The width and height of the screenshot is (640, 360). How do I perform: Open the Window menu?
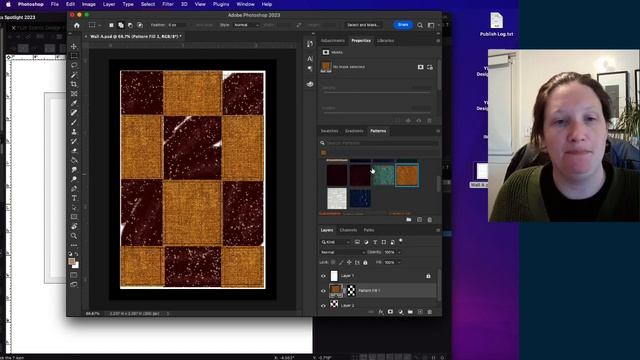tap(245, 4)
